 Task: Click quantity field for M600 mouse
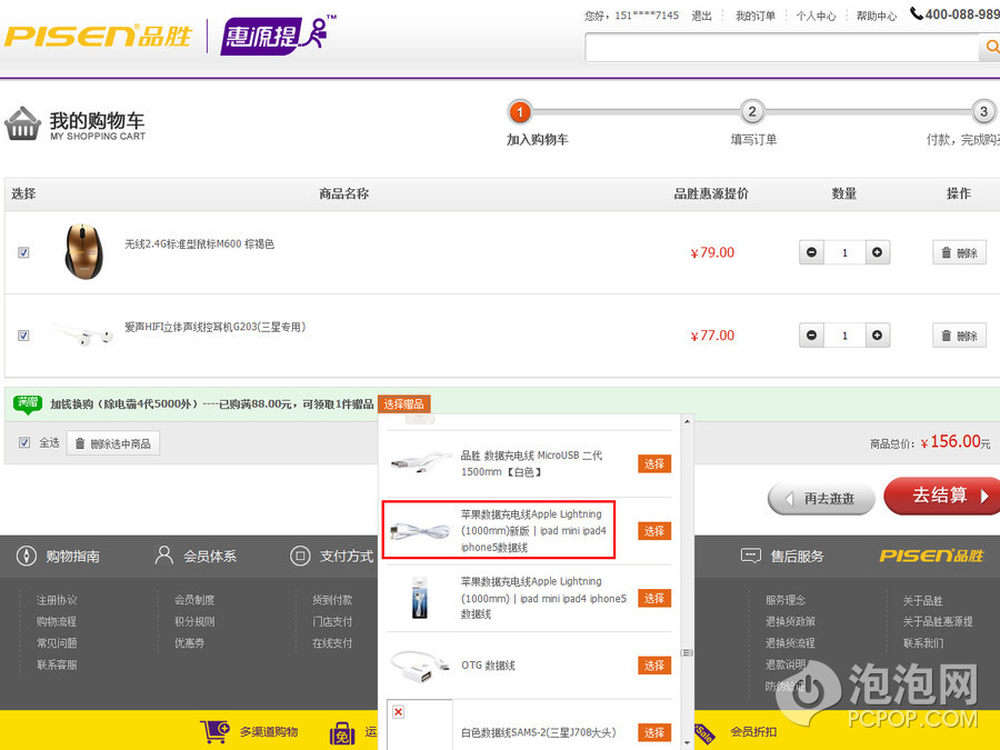pyautogui.click(x=844, y=253)
